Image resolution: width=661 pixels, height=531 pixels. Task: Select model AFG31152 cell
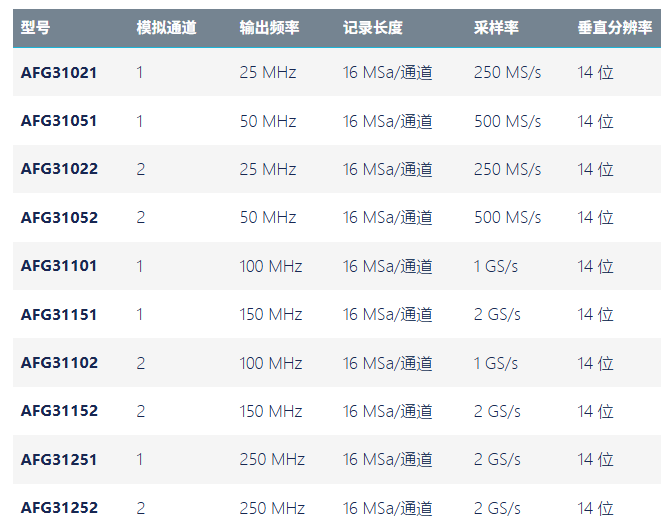pyautogui.click(x=59, y=411)
